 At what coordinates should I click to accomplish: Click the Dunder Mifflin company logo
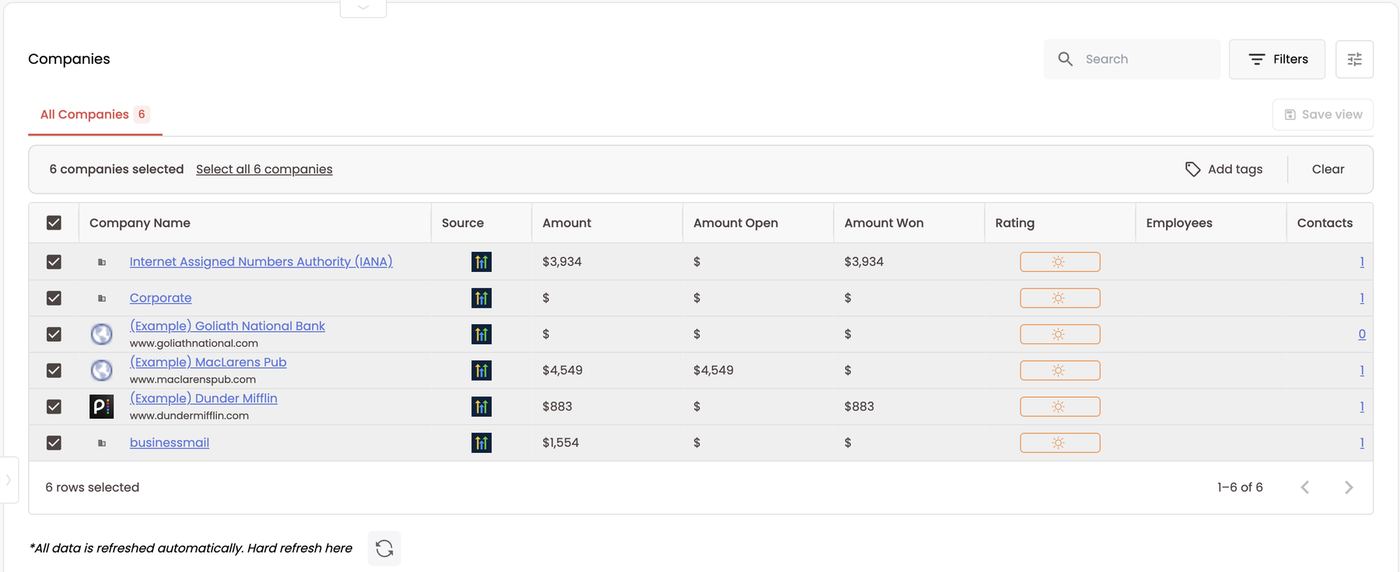click(x=101, y=406)
